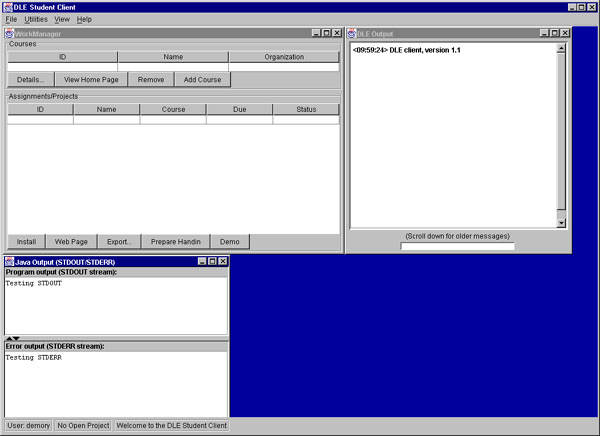The image size is (600, 436).
Task: Select the Courses ID column header
Action: click(x=62, y=57)
